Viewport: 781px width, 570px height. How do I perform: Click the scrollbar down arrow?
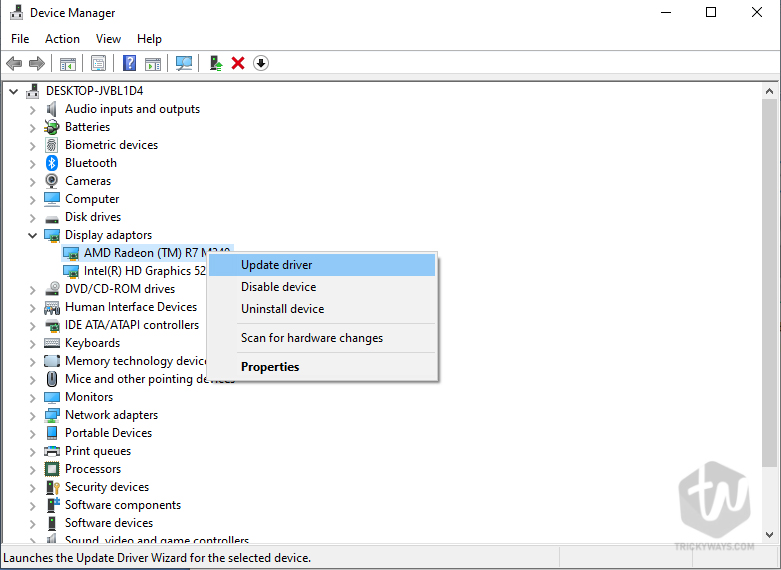[769, 535]
